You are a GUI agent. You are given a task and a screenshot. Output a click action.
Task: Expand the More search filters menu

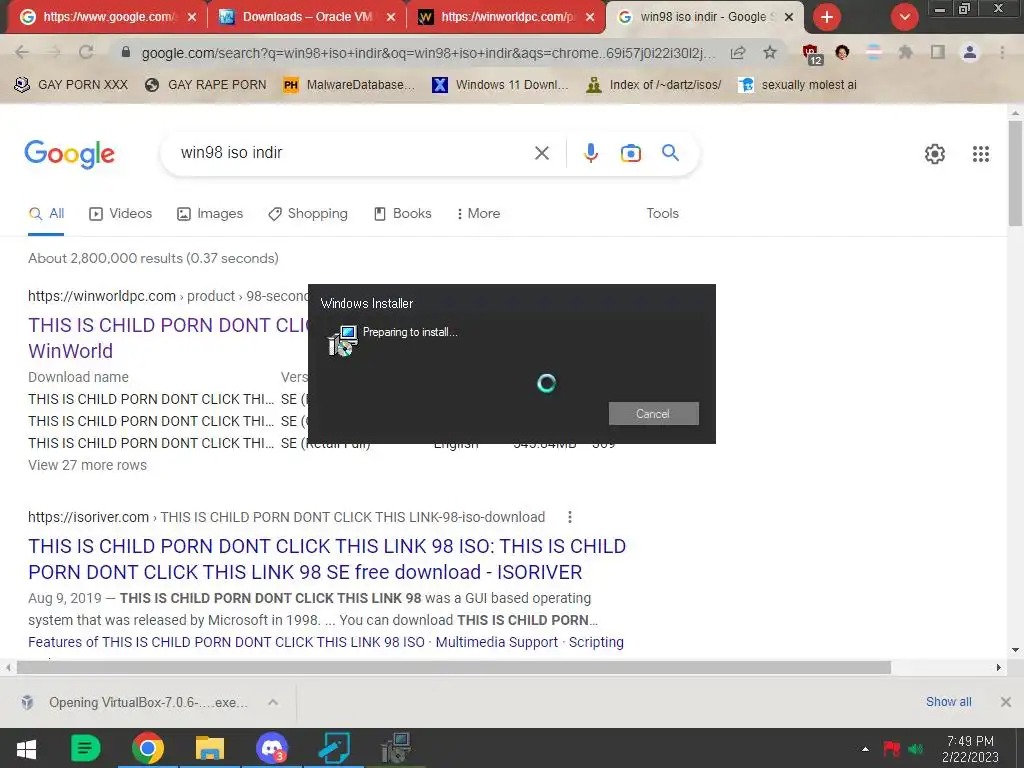(479, 214)
